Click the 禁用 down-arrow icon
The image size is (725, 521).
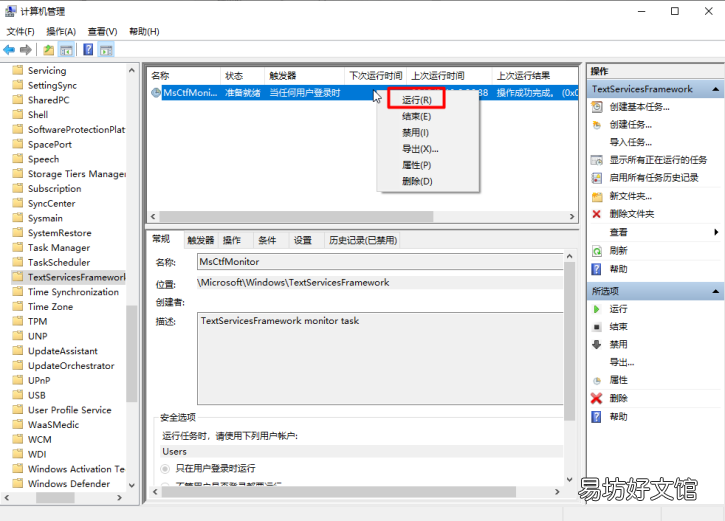click(596, 344)
